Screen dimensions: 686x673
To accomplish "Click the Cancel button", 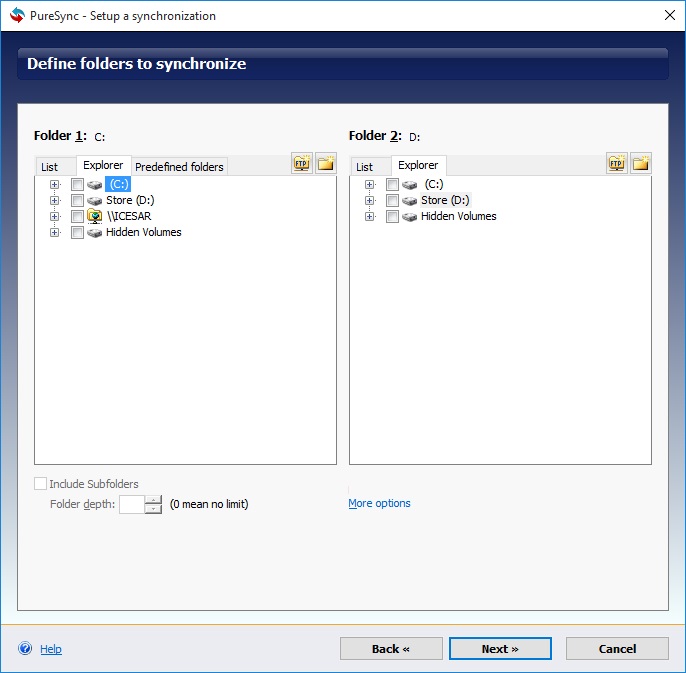I will (x=617, y=648).
